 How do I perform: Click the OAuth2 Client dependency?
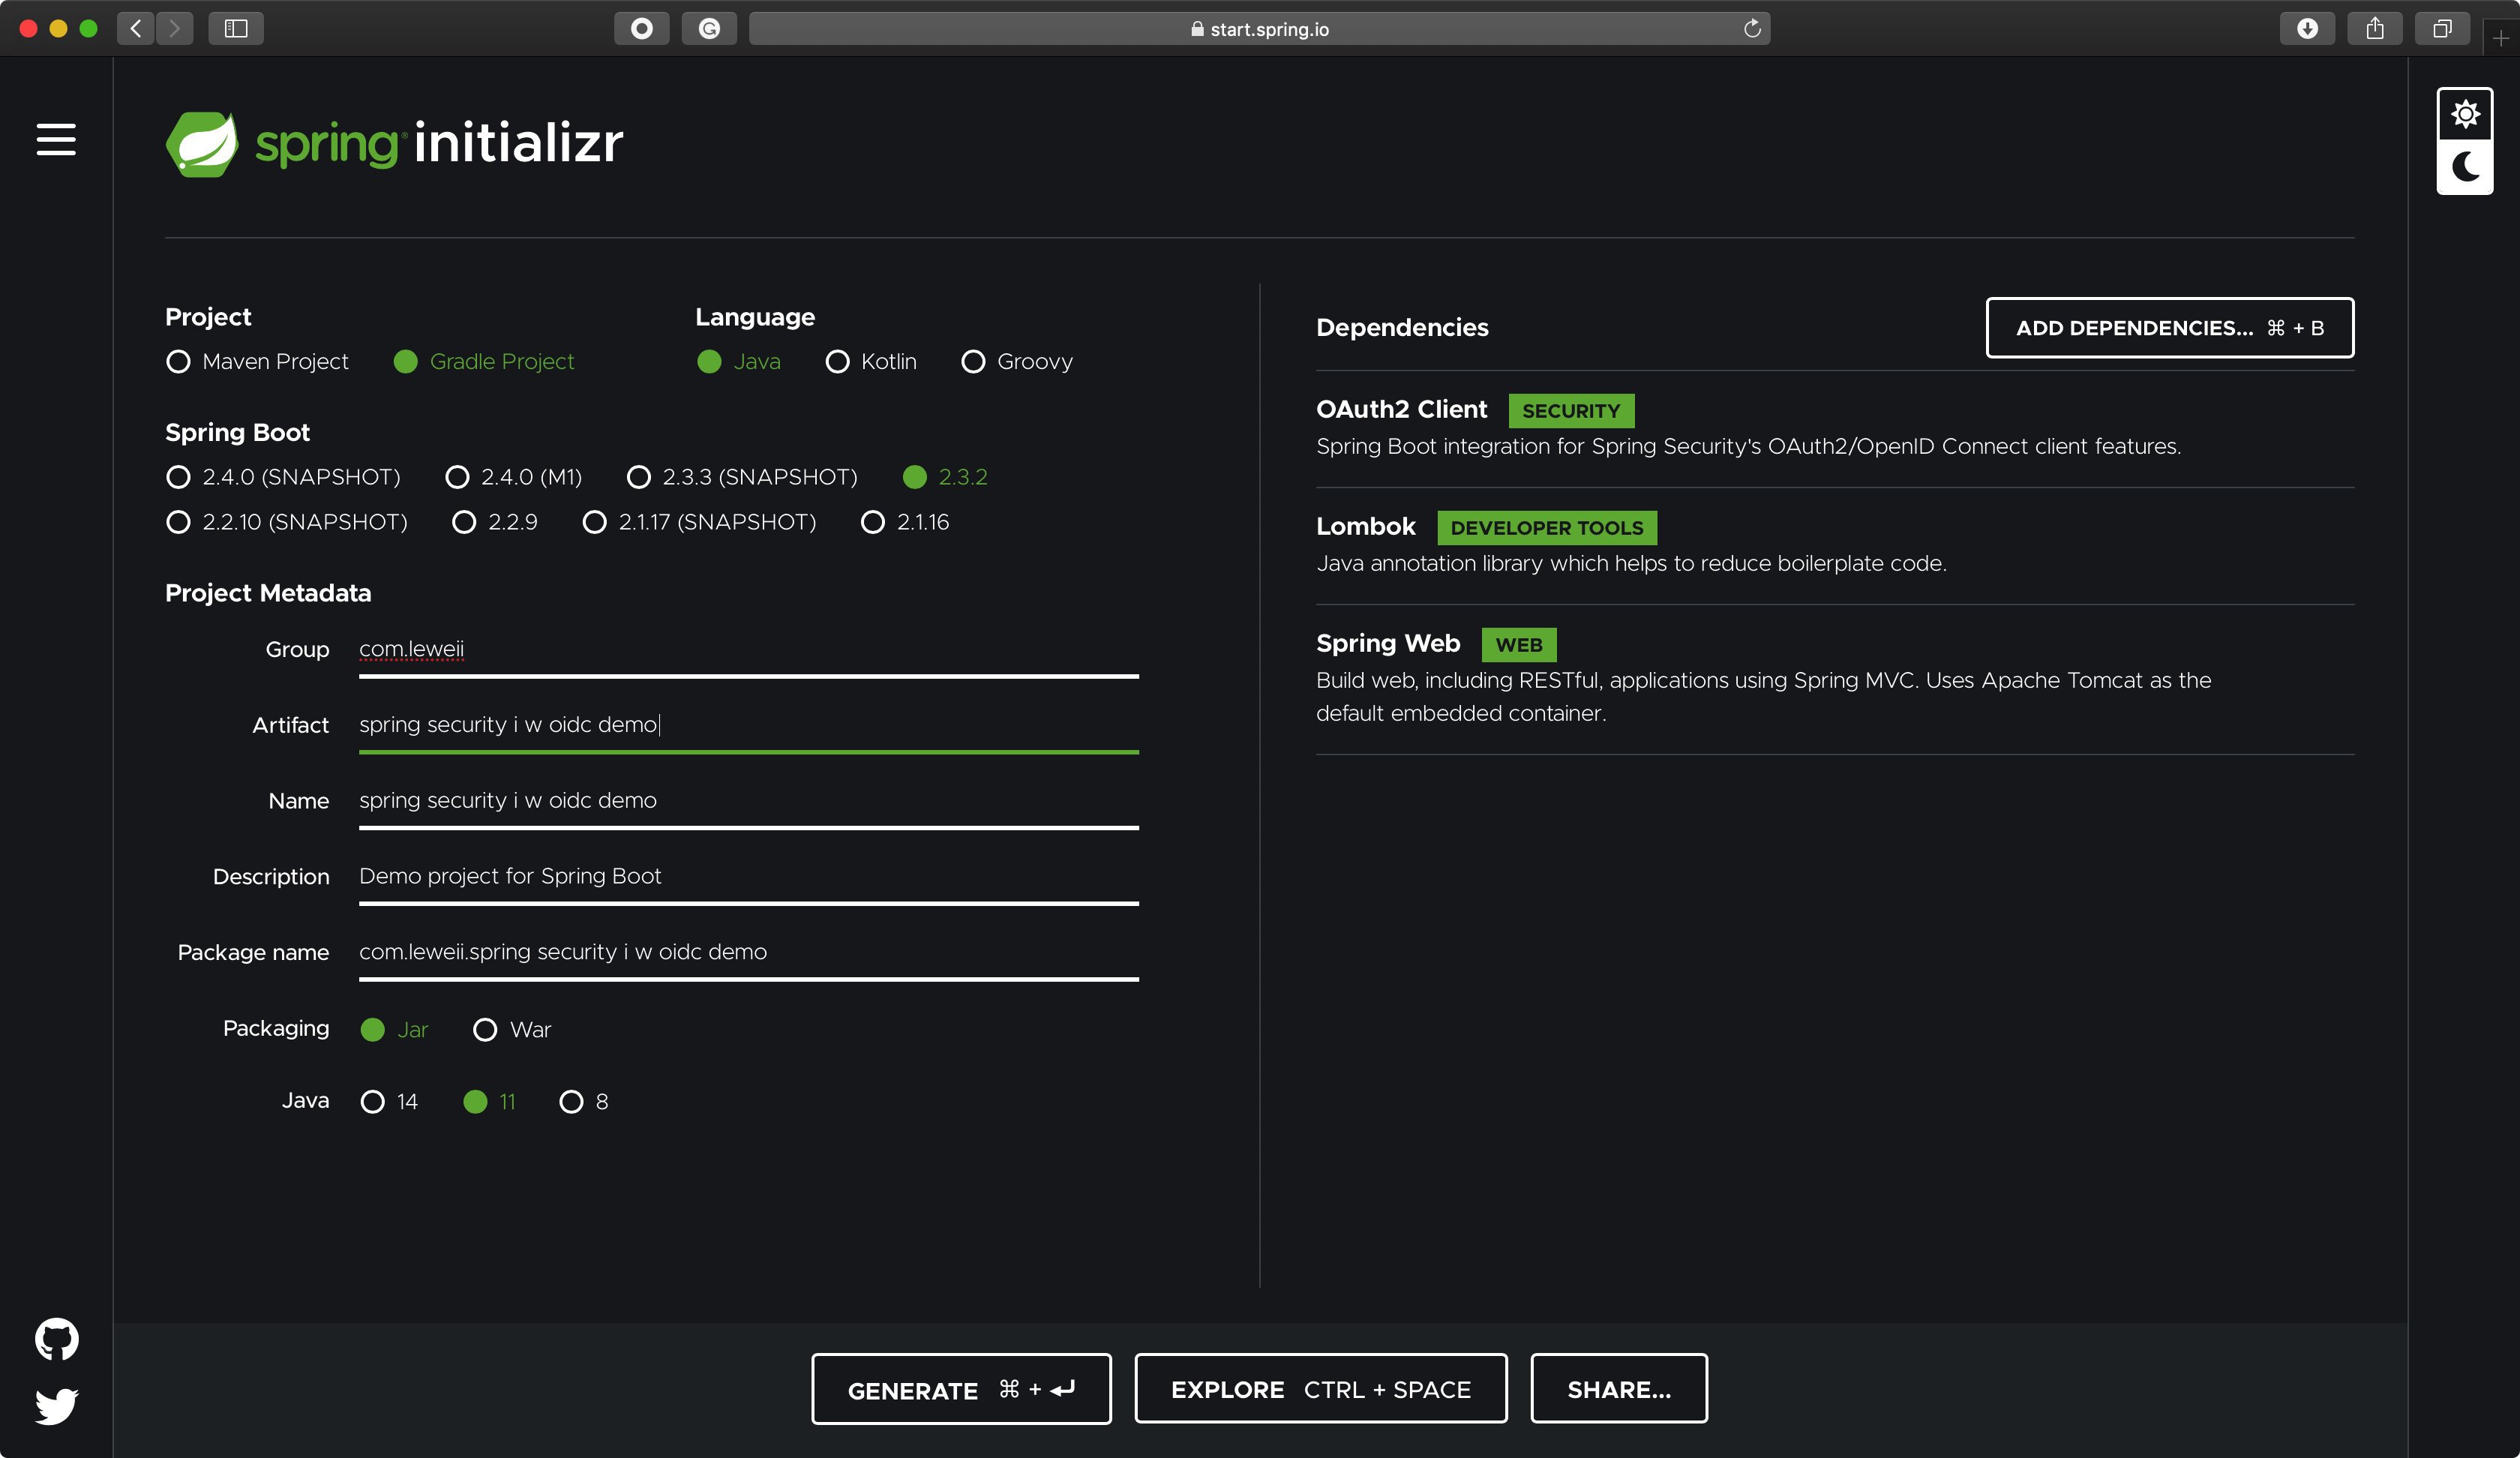1834,428
